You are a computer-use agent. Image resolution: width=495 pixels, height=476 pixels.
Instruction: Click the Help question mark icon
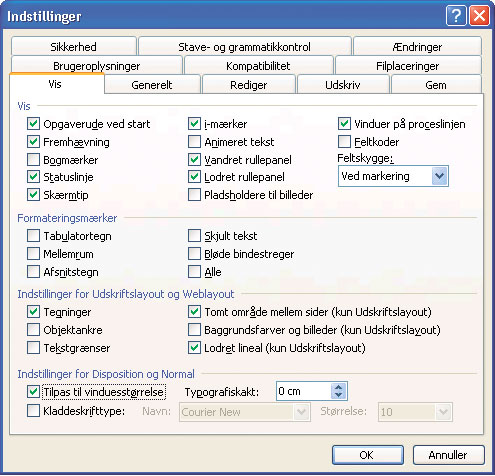pos(456,16)
